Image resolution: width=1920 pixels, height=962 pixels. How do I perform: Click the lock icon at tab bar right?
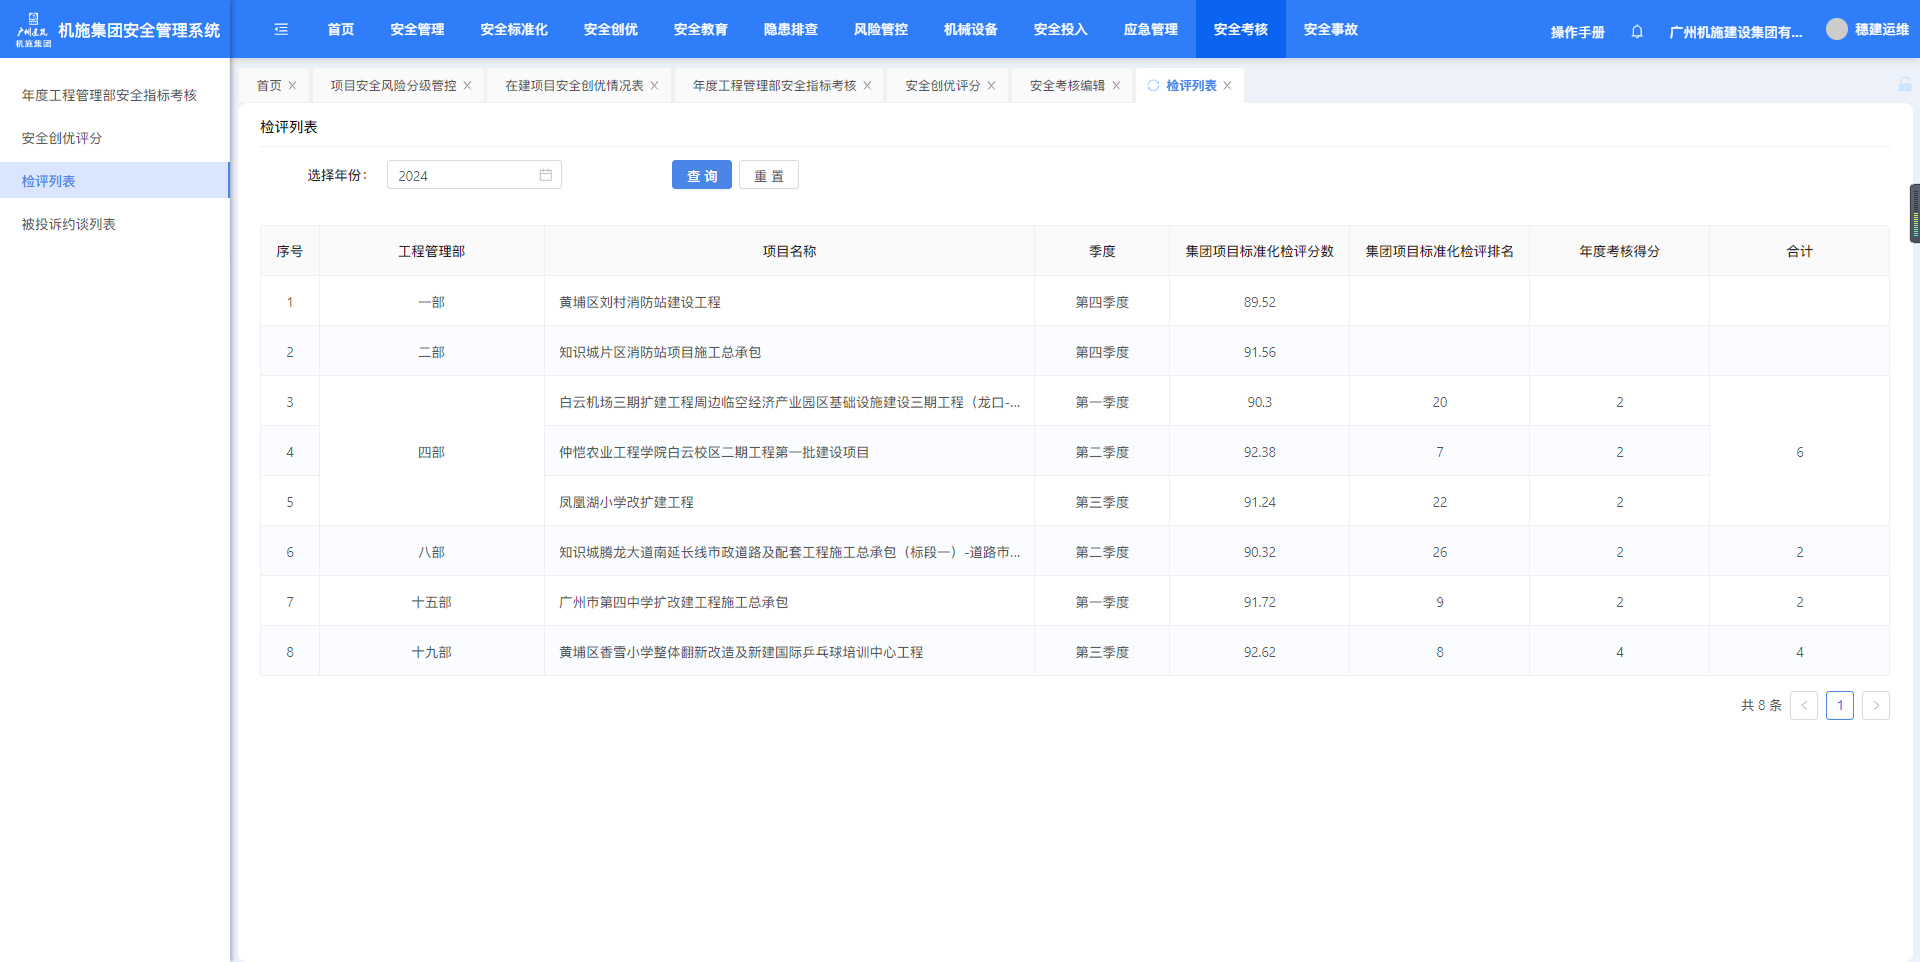[x=1904, y=85]
